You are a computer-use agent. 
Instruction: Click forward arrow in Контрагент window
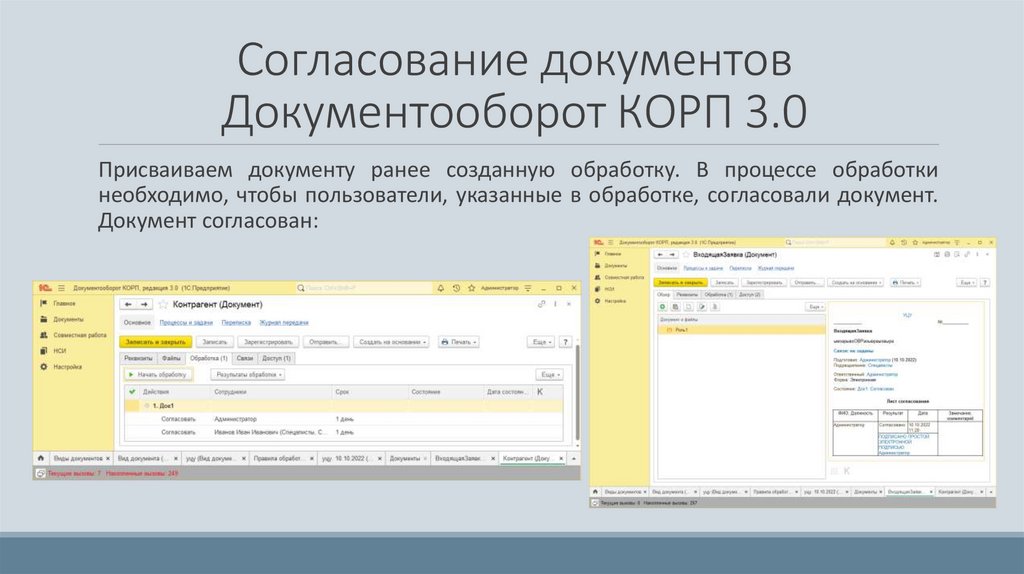[144, 304]
